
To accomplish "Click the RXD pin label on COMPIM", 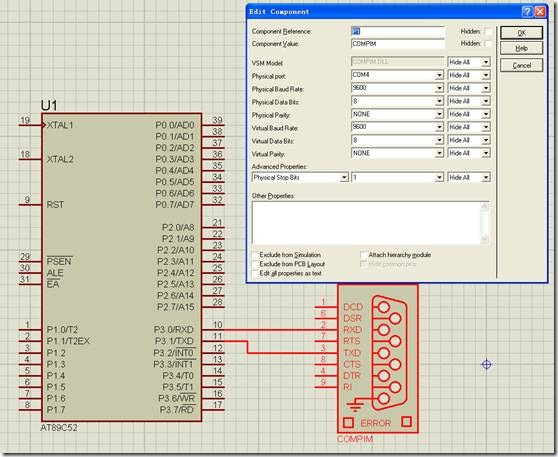I will pos(352,330).
